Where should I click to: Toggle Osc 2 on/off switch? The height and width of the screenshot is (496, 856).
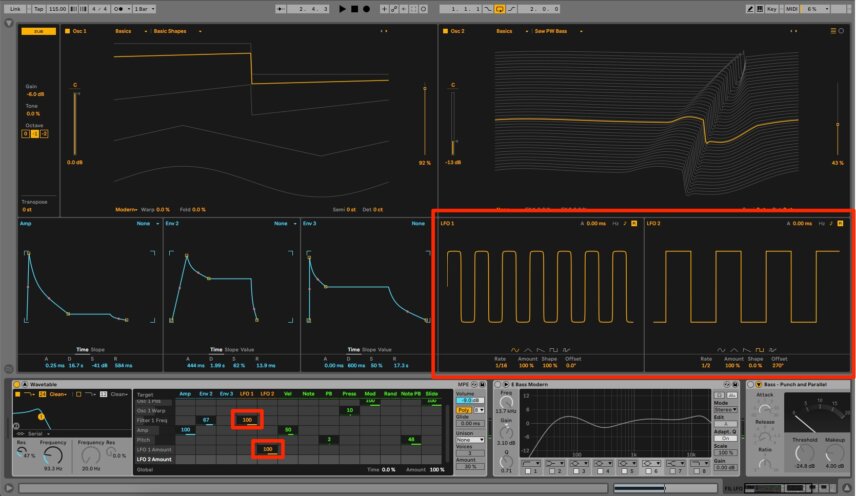(x=445, y=31)
